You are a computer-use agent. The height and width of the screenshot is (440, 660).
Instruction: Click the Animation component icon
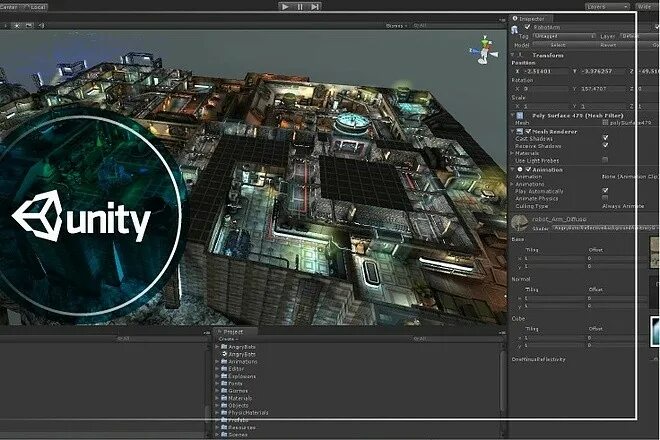coord(520,169)
